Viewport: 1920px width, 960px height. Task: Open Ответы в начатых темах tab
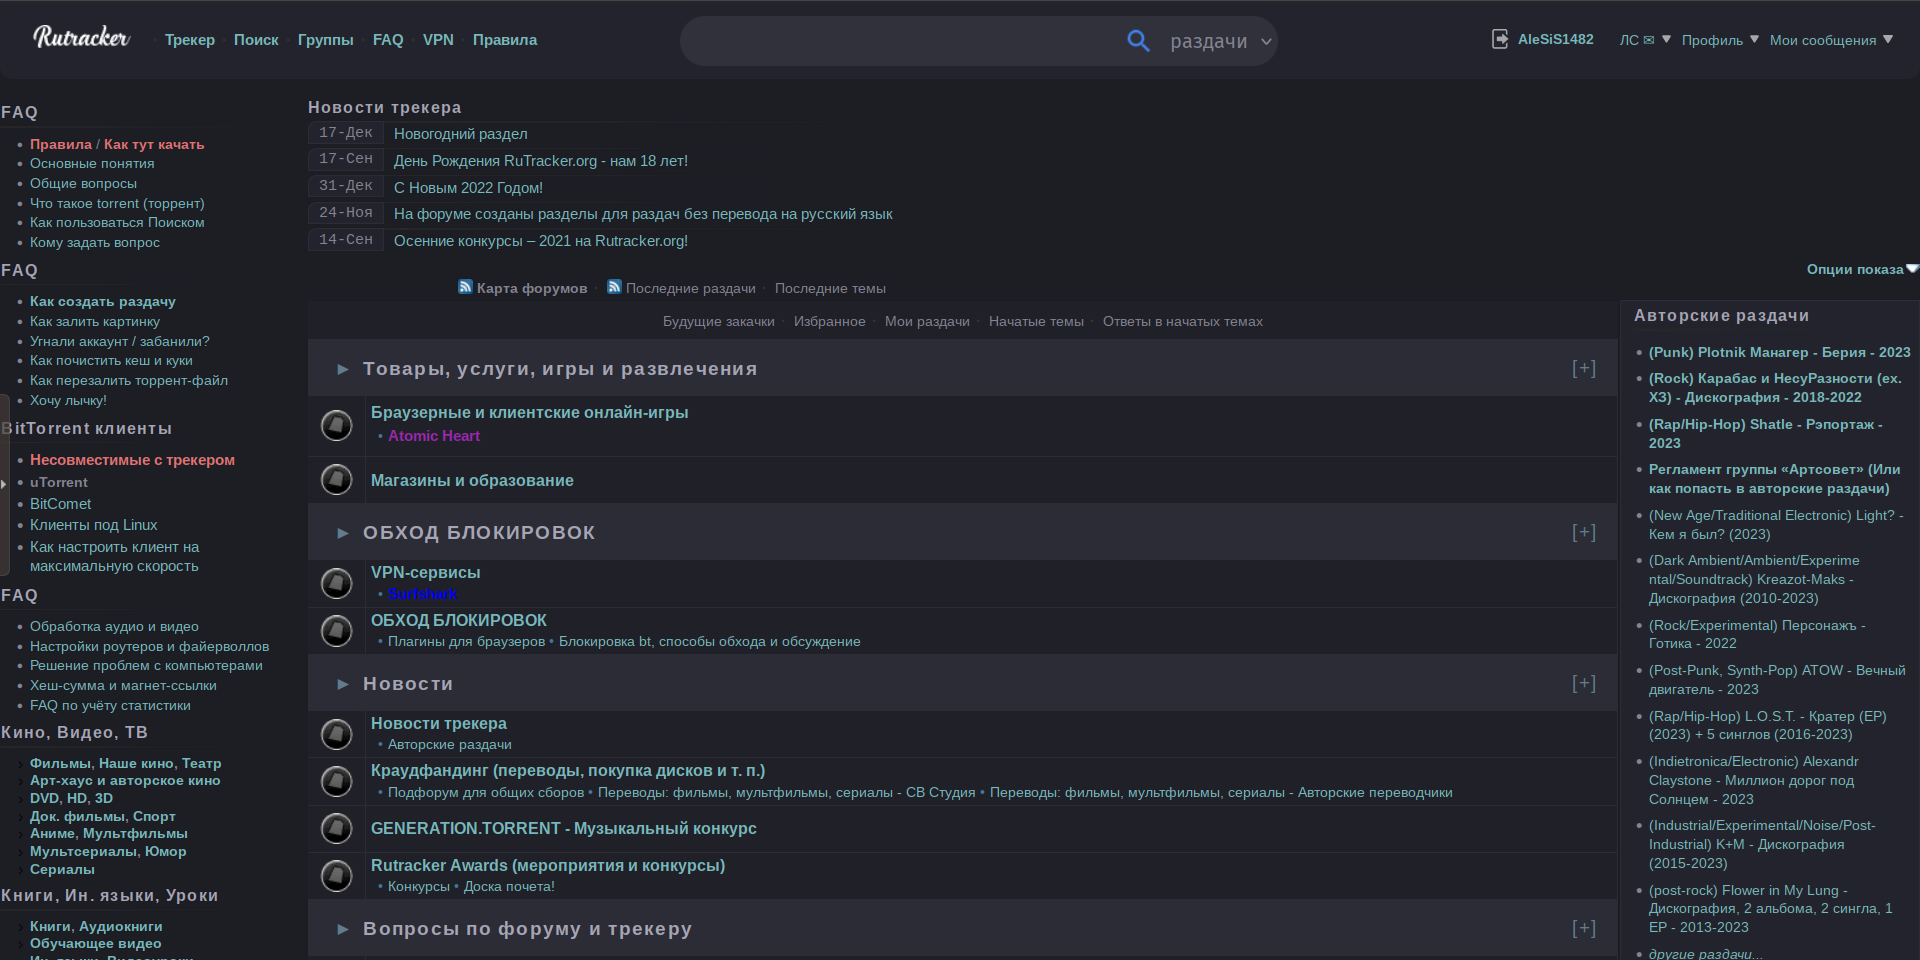(1182, 321)
